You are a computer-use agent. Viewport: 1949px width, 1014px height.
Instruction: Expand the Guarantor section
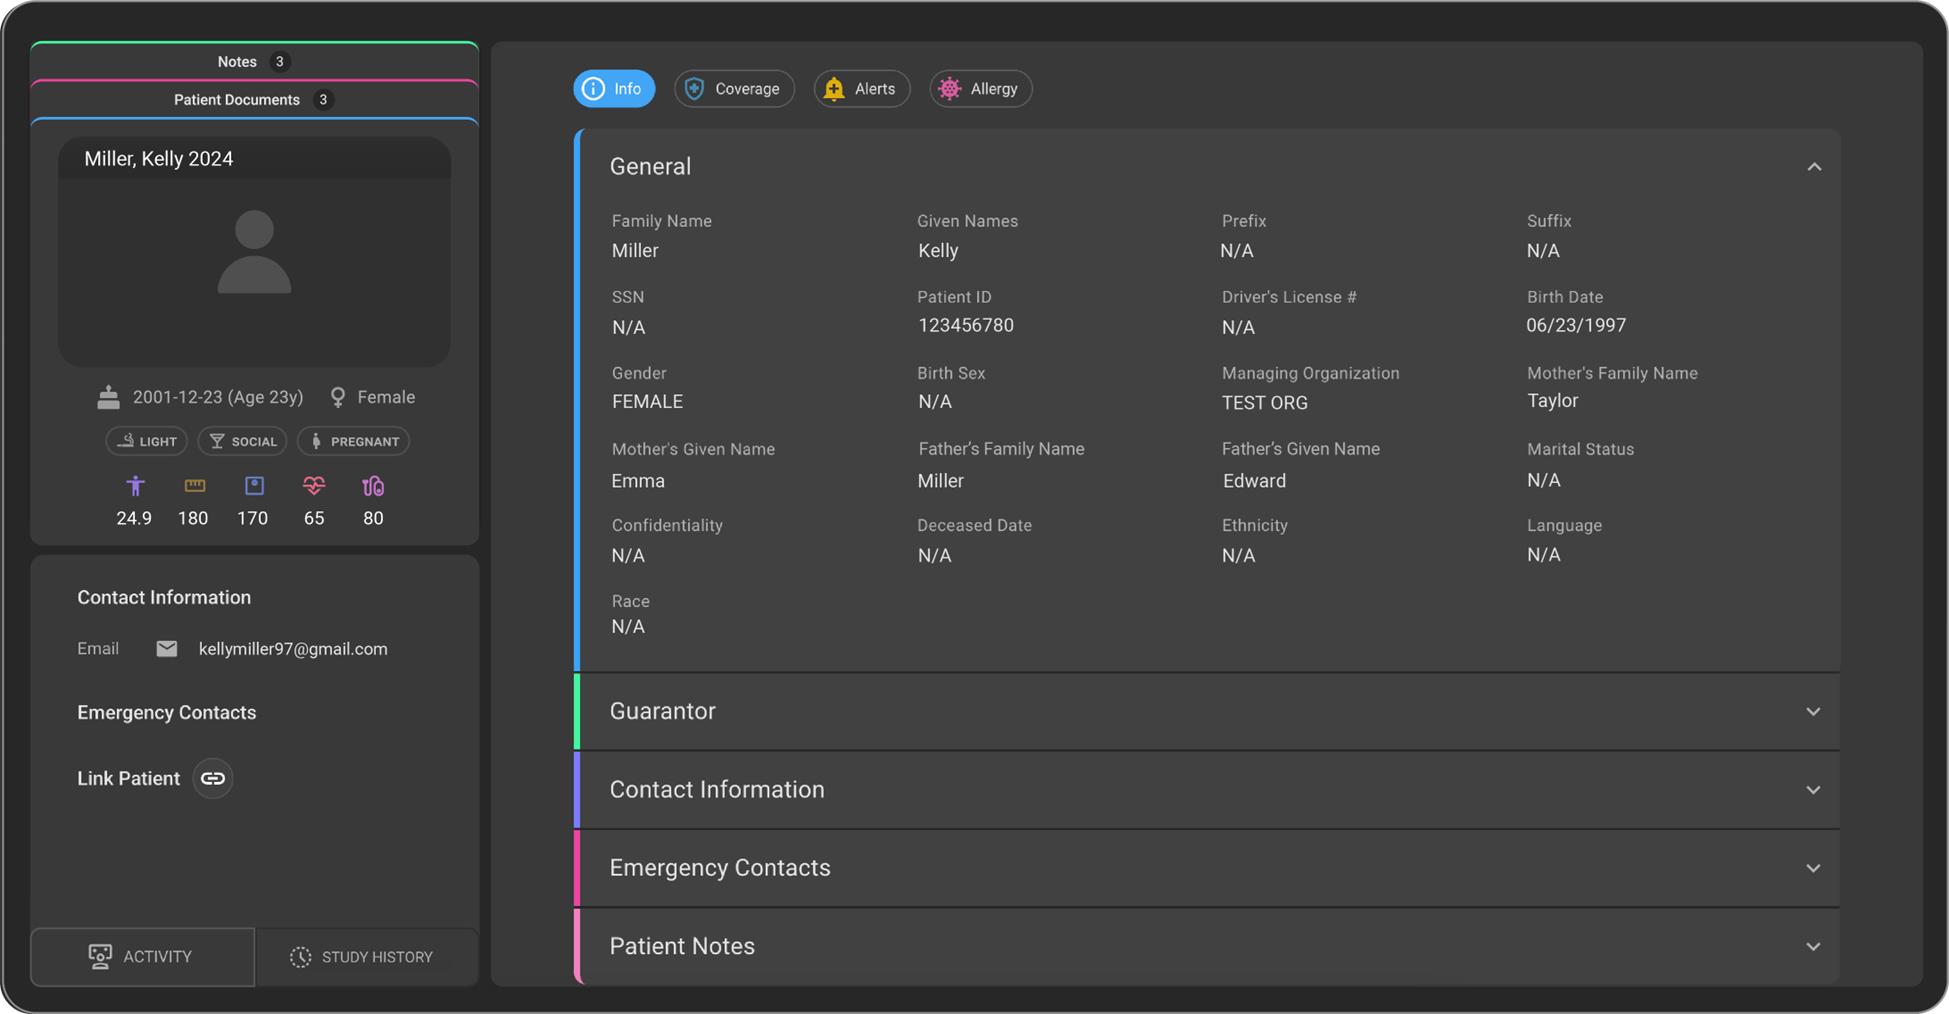point(1813,711)
